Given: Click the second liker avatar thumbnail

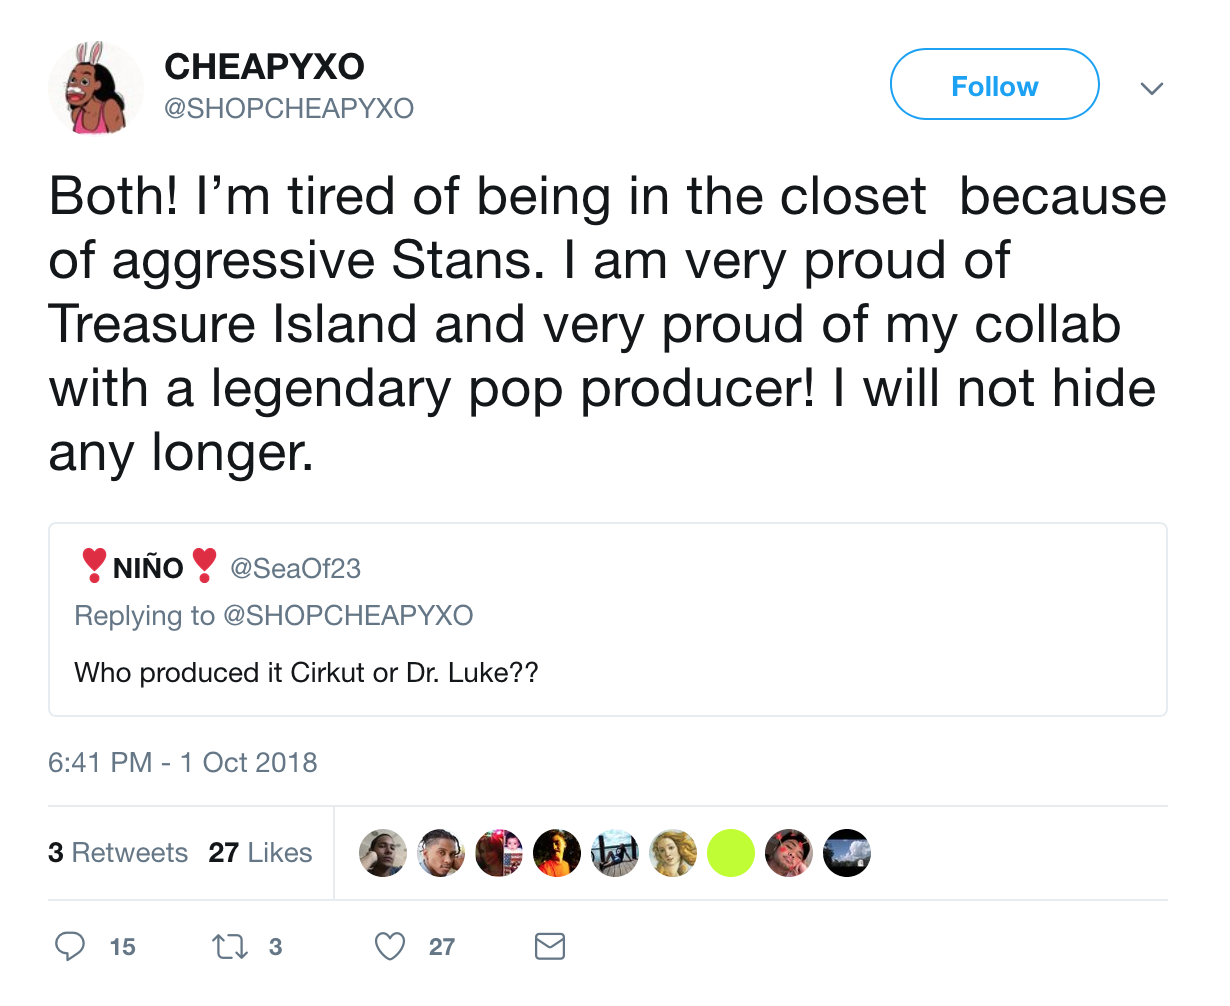Looking at the screenshot, I should tap(440, 853).
